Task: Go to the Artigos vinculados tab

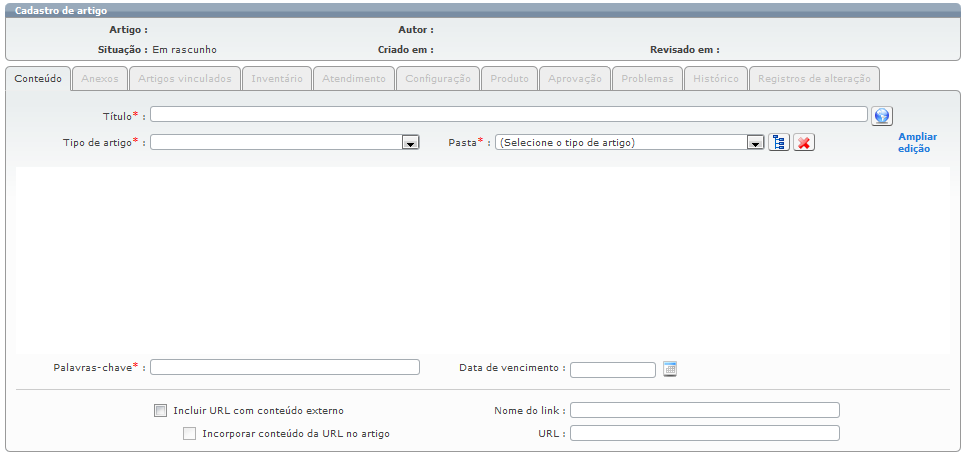Action: click(x=185, y=79)
